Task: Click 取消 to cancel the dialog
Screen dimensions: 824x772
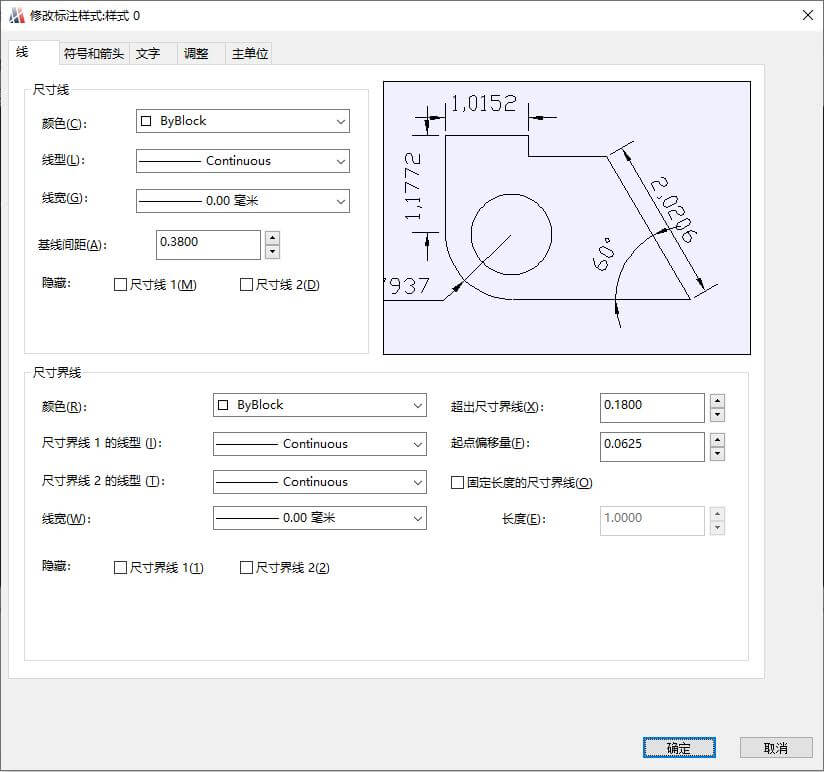Action: 776,748
